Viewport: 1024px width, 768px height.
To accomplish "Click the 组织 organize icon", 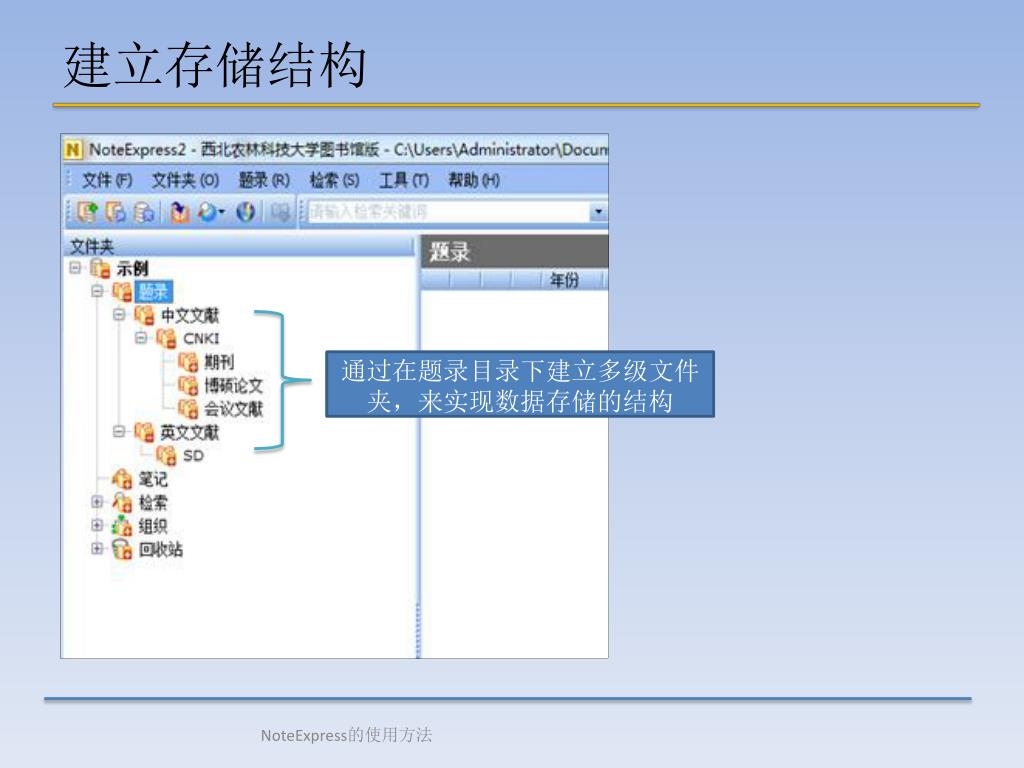I will pos(122,526).
